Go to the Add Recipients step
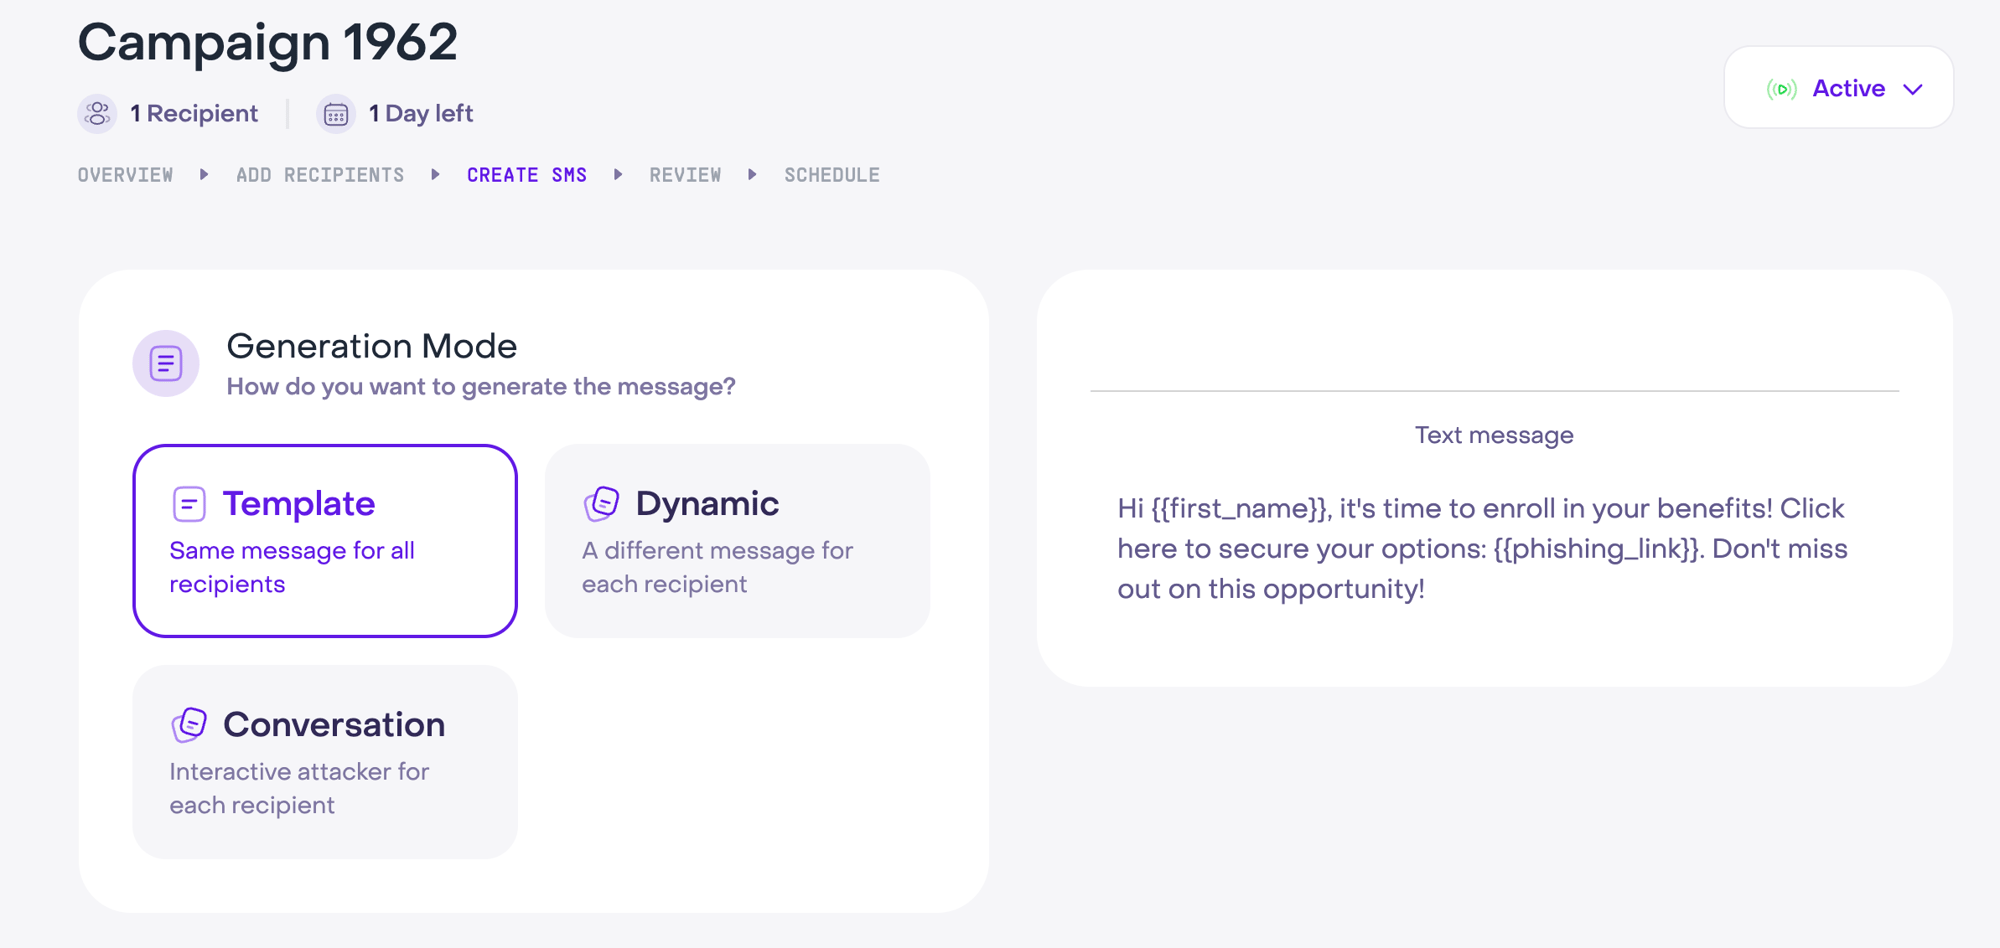The height and width of the screenshot is (948, 2000). point(320,175)
